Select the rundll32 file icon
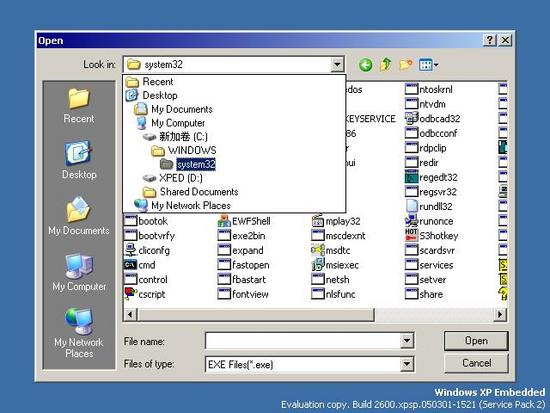This screenshot has width=550, height=413. [x=411, y=206]
